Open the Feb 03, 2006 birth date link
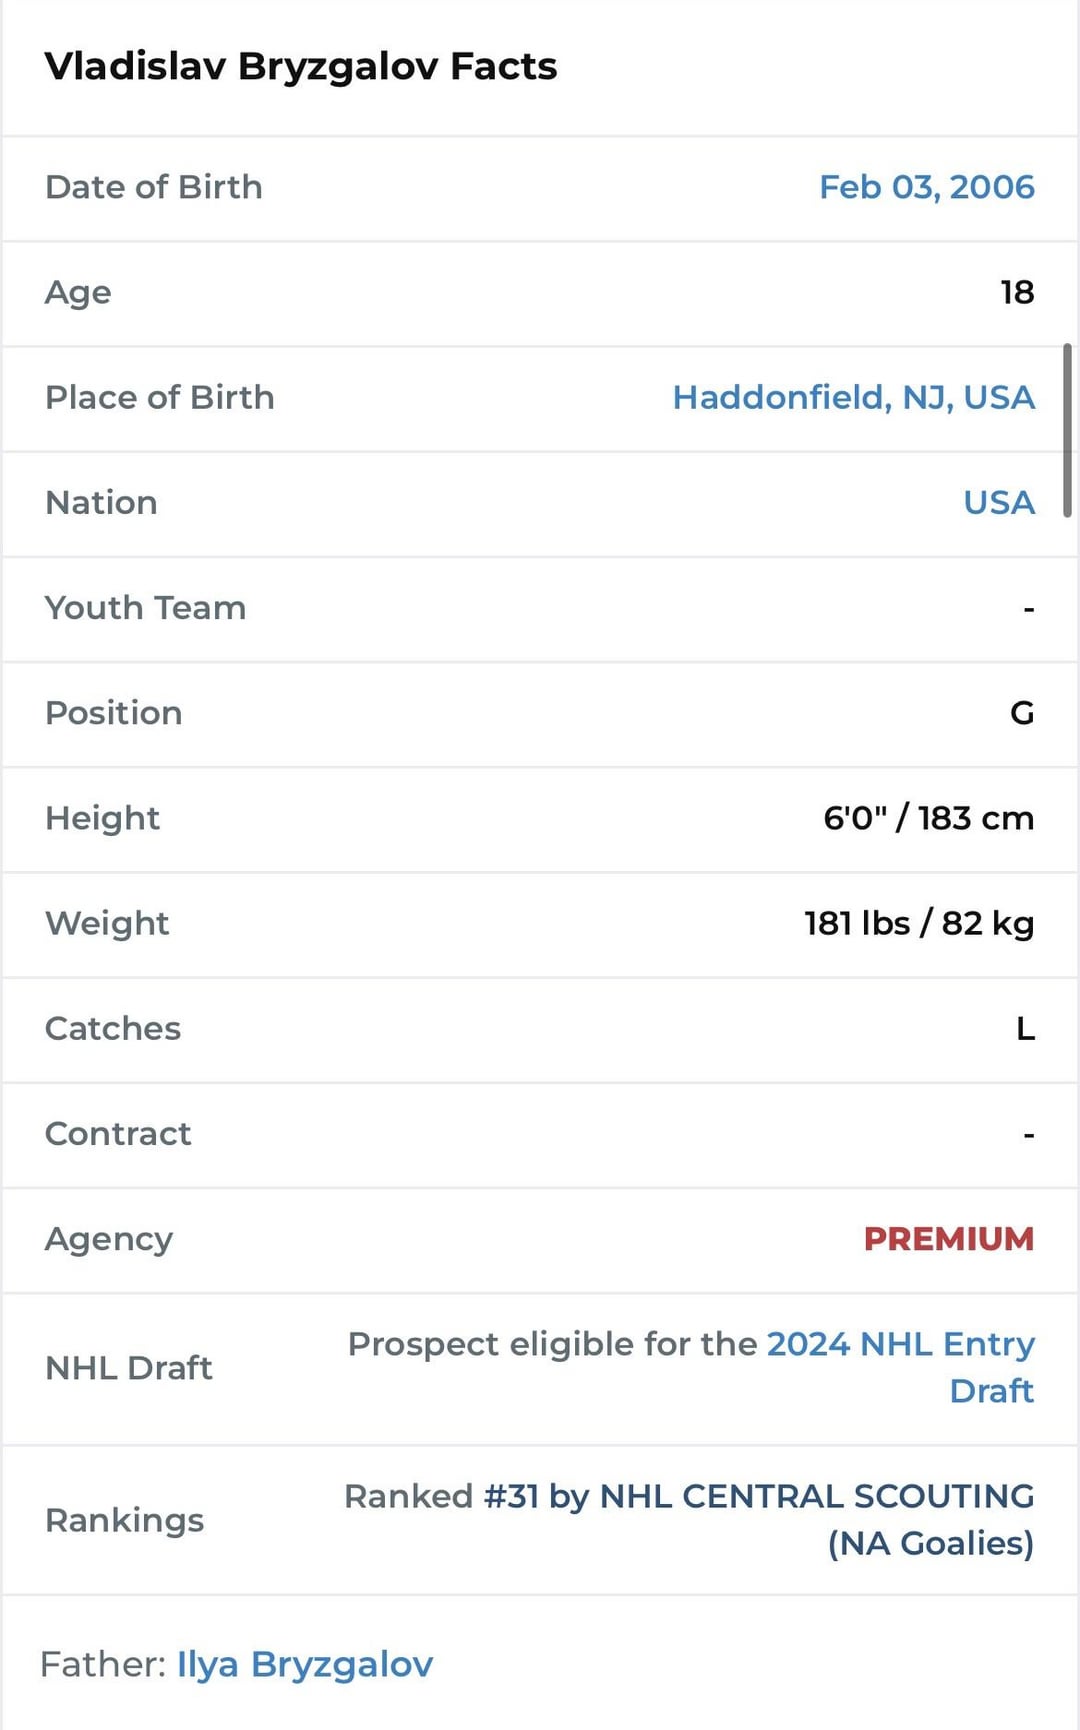Viewport: 1080px width, 1730px height. click(x=926, y=187)
